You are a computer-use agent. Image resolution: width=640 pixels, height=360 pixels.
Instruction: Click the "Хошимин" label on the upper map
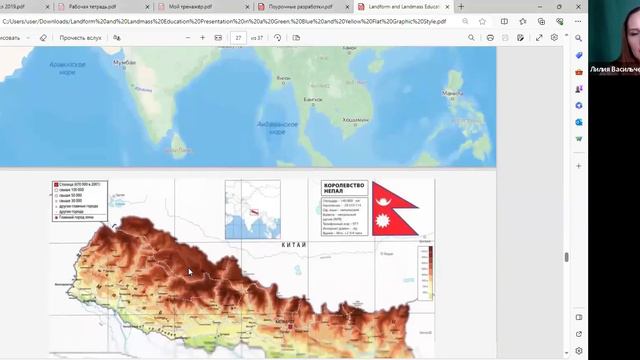[356, 120]
